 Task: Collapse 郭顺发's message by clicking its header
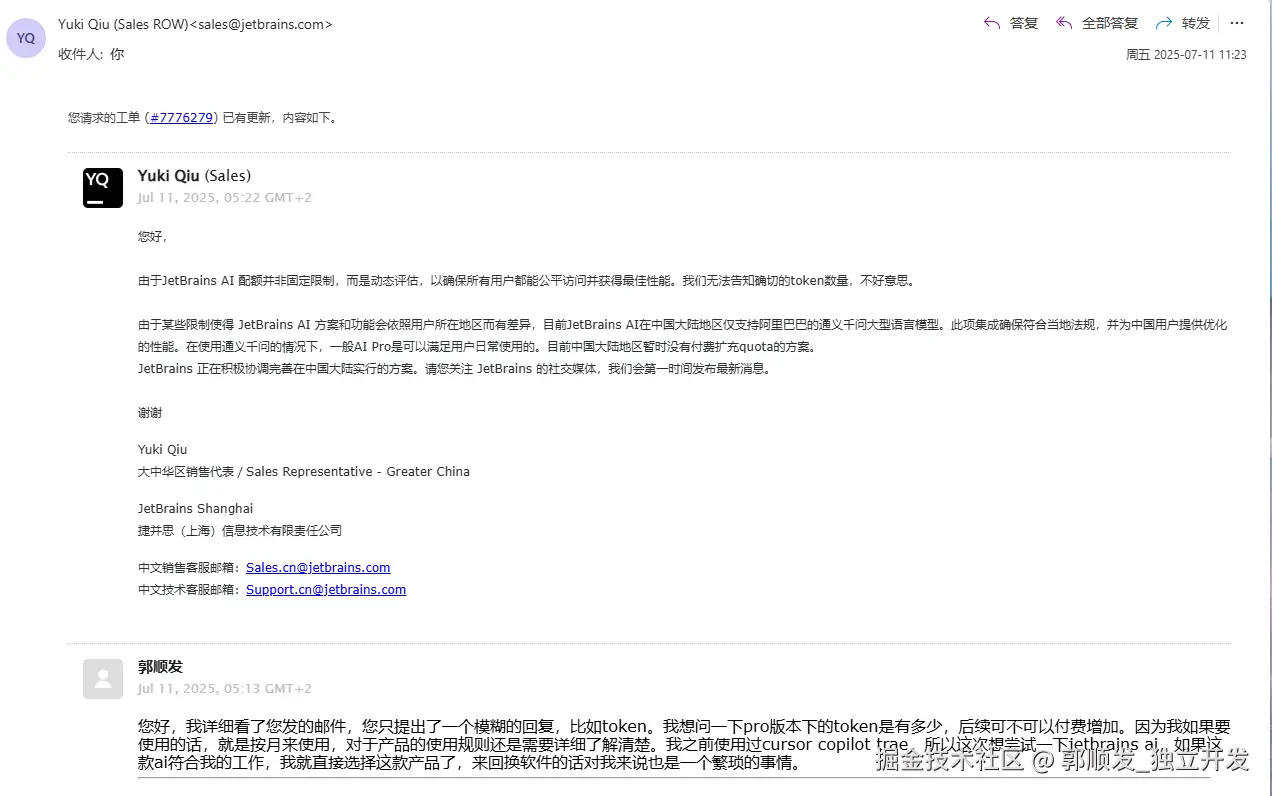pyautogui.click(x=159, y=666)
